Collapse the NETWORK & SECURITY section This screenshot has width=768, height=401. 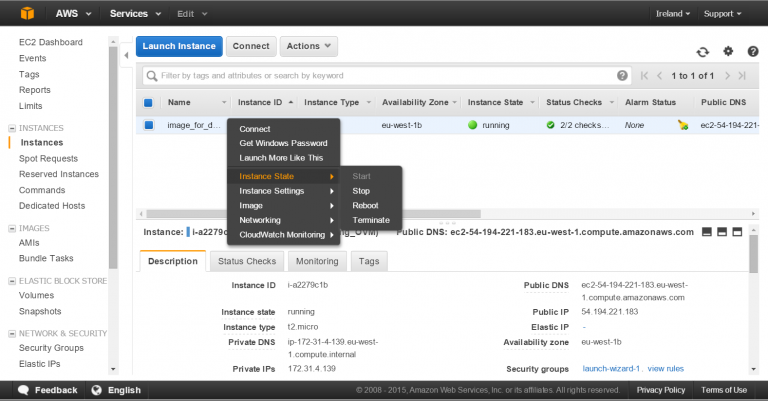[12, 333]
